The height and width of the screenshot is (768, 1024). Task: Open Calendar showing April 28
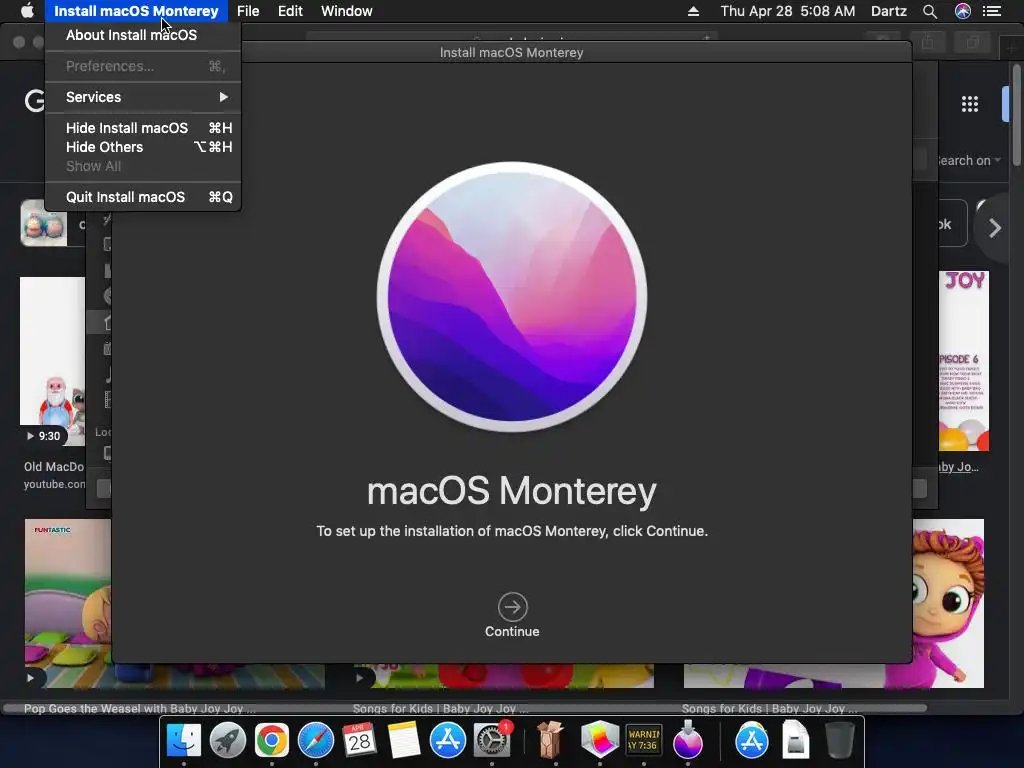tap(359, 741)
